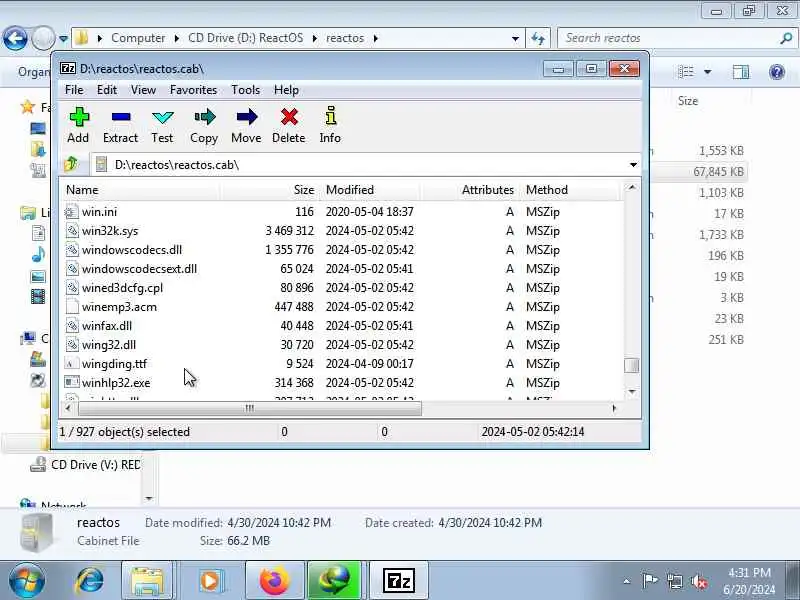Click the horizontal scroll left arrow
The image size is (800, 600).
68,408
